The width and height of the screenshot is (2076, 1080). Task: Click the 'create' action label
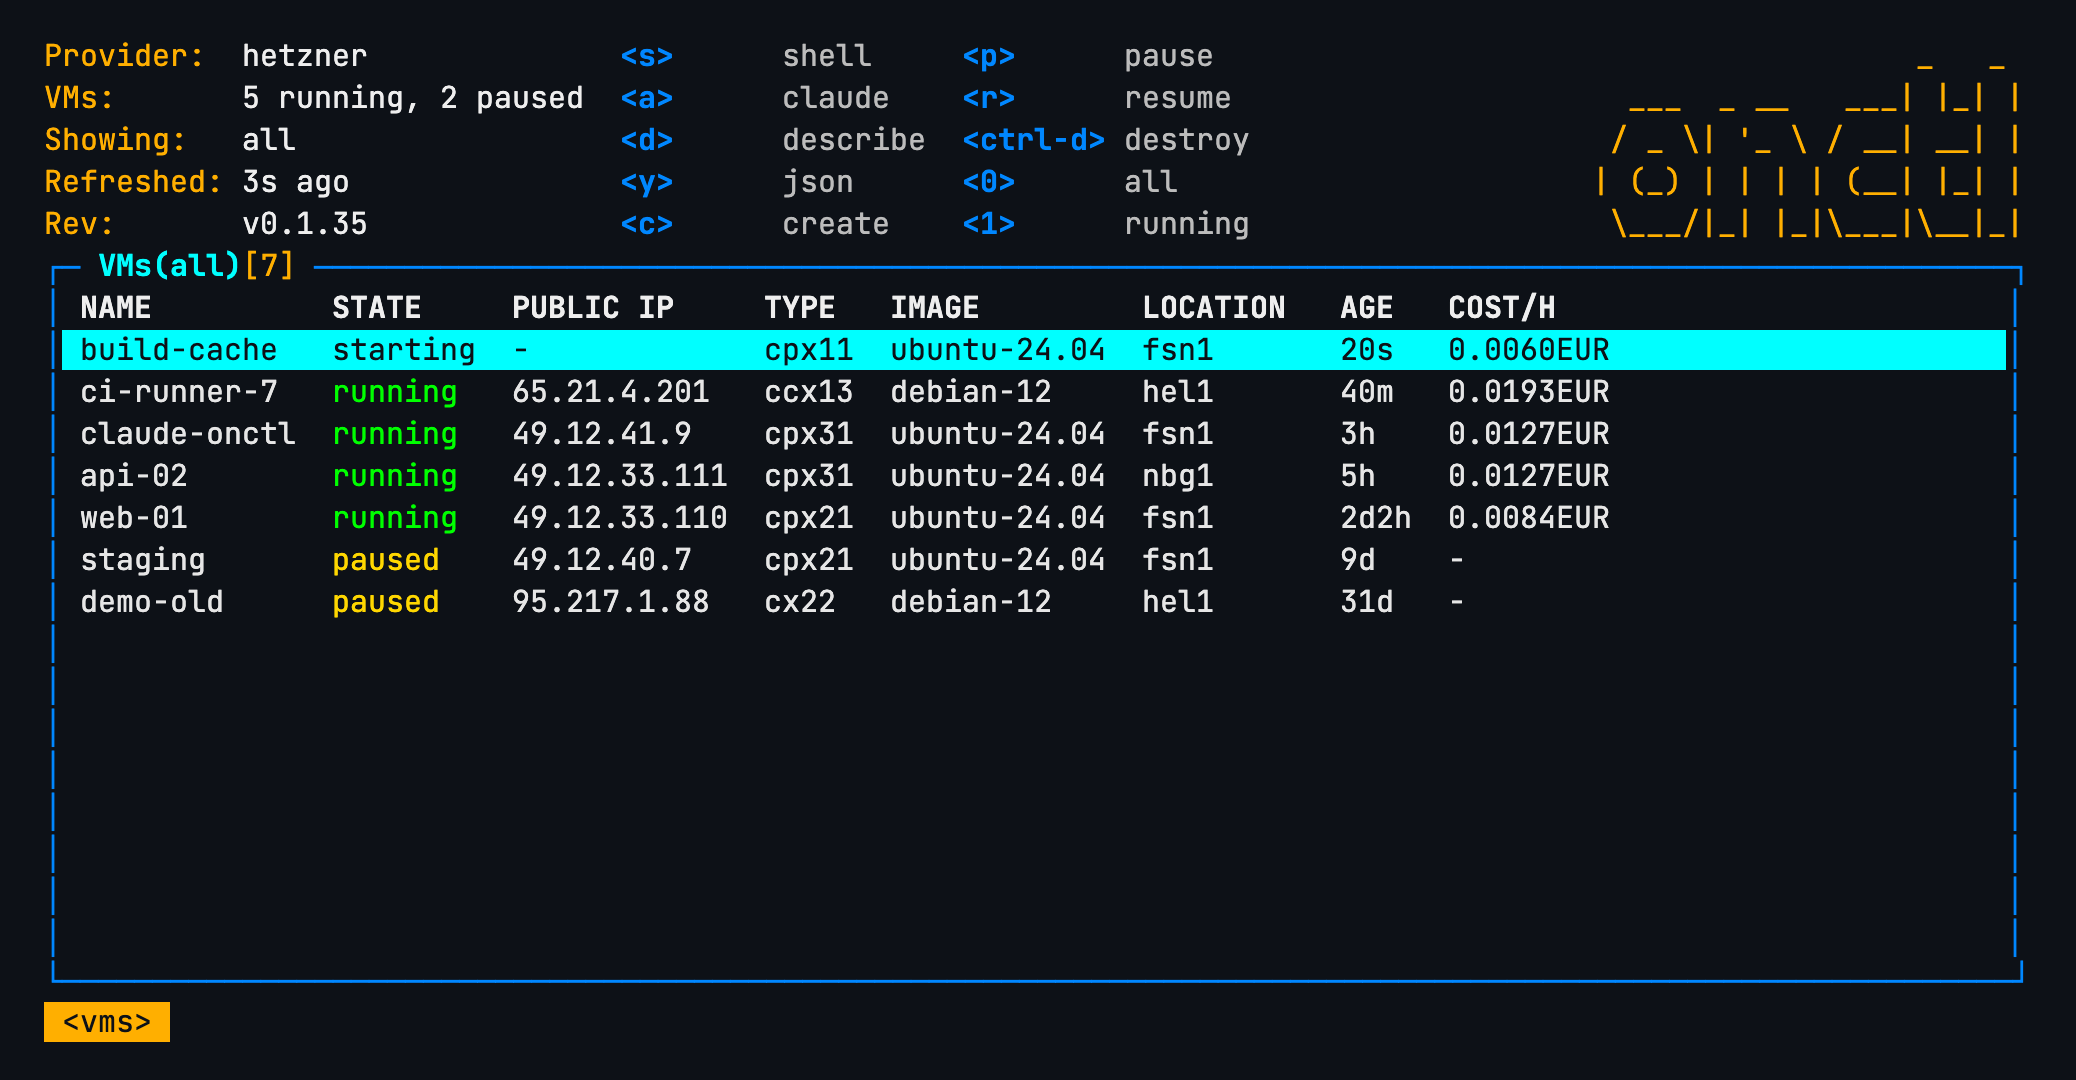point(835,224)
